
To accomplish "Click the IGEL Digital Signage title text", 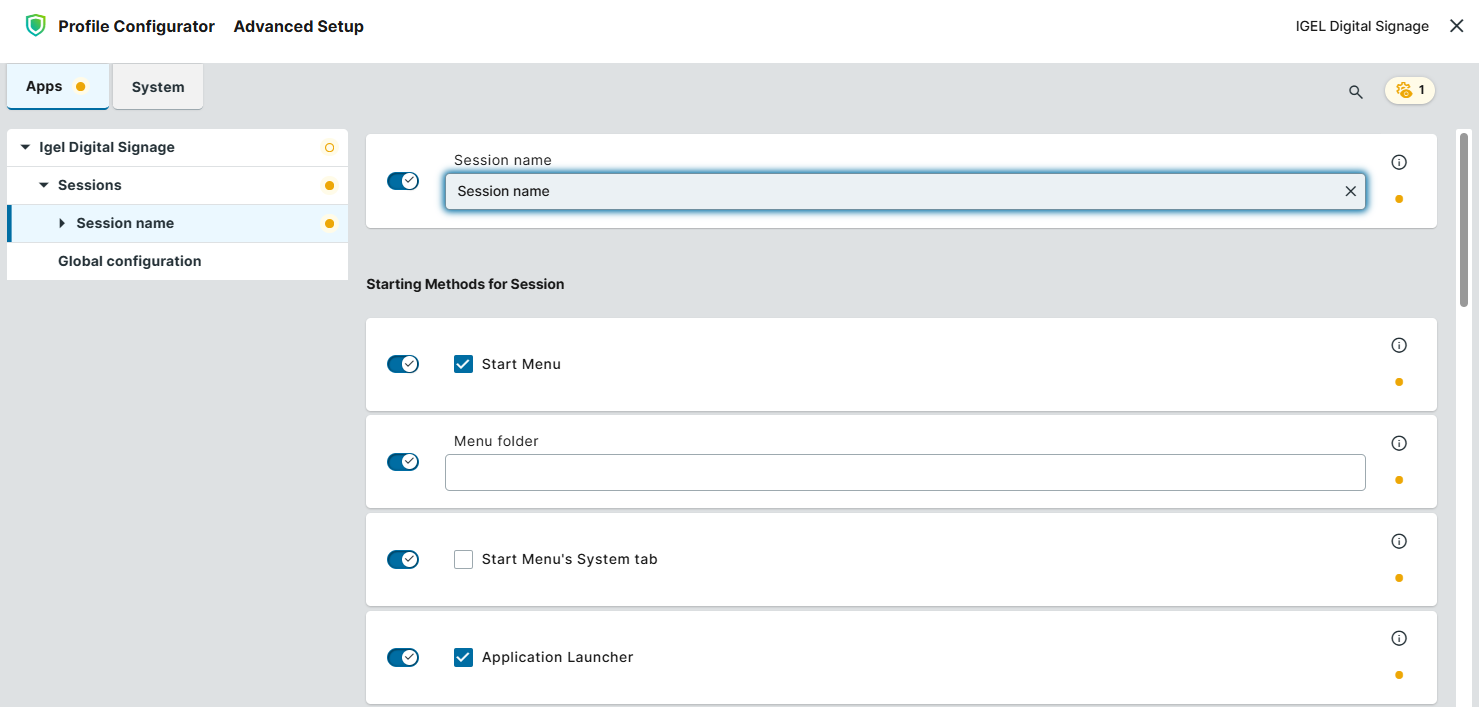I will click(1362, 26).
